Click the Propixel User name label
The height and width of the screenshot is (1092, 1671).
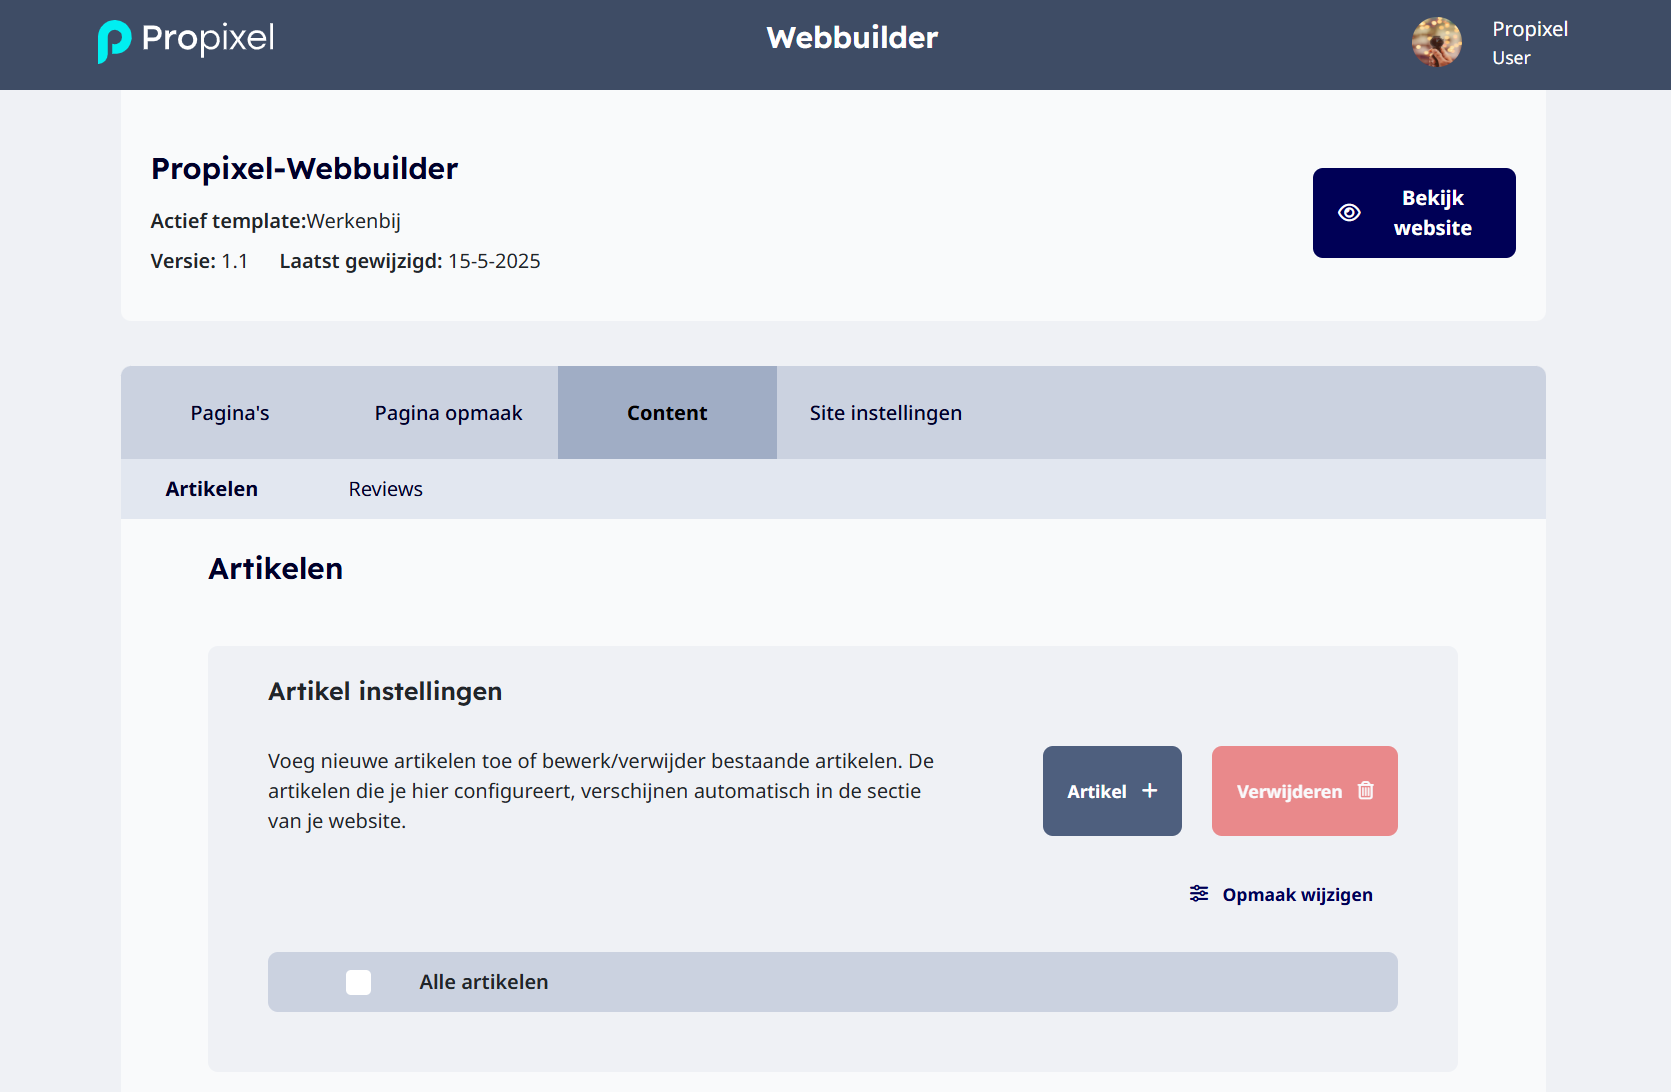tap(1530, 43)
